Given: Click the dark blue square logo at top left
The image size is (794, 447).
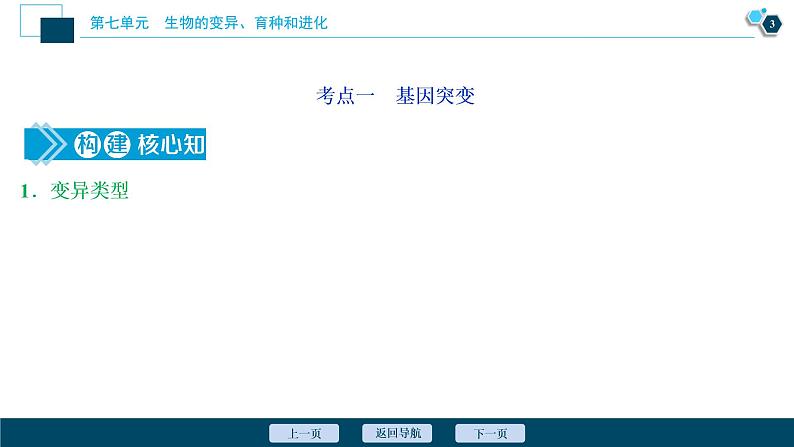Looking at the screenshot, I should (x=57, y=30).
